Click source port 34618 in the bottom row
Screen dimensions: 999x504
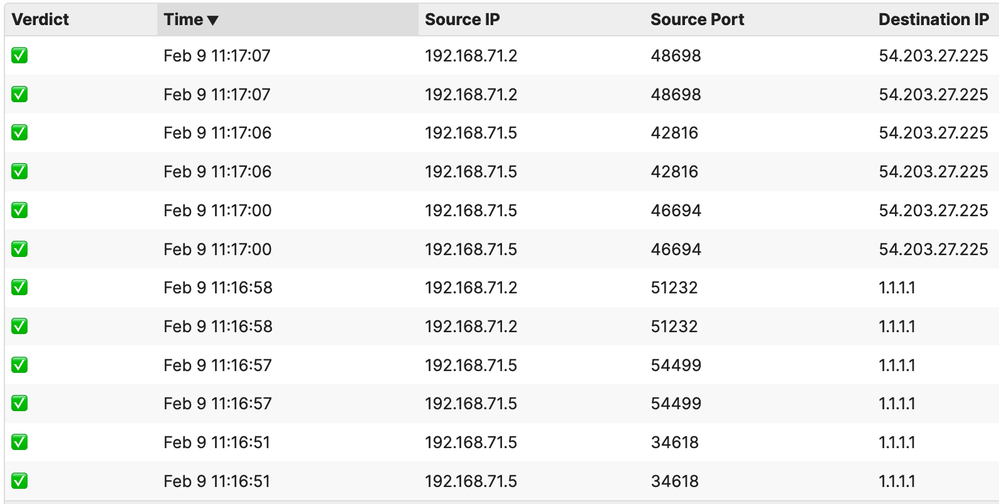point(675,481)
